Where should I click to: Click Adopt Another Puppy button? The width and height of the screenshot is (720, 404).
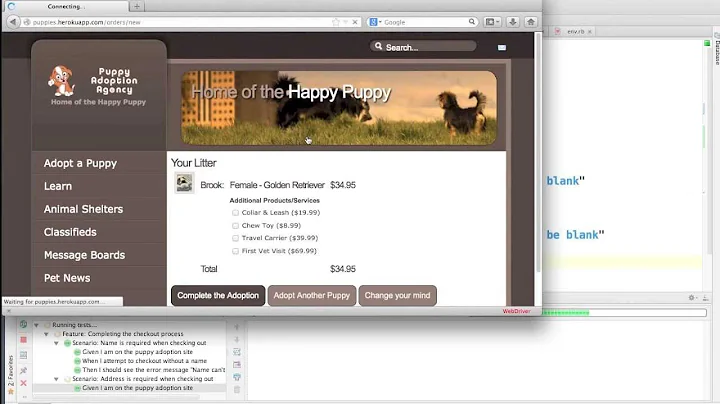tap(312, 295)
